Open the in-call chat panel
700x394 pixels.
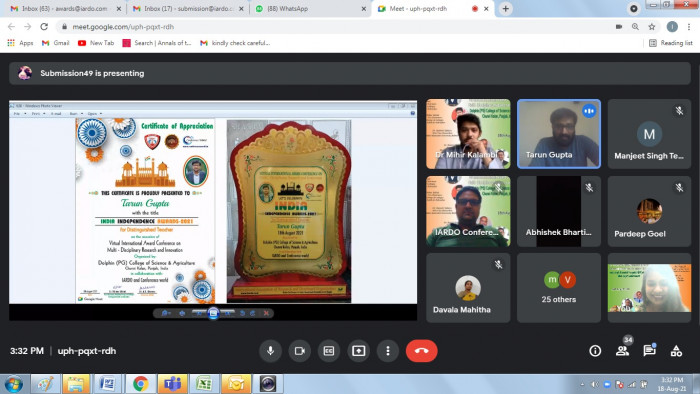(x=650, y=351)
